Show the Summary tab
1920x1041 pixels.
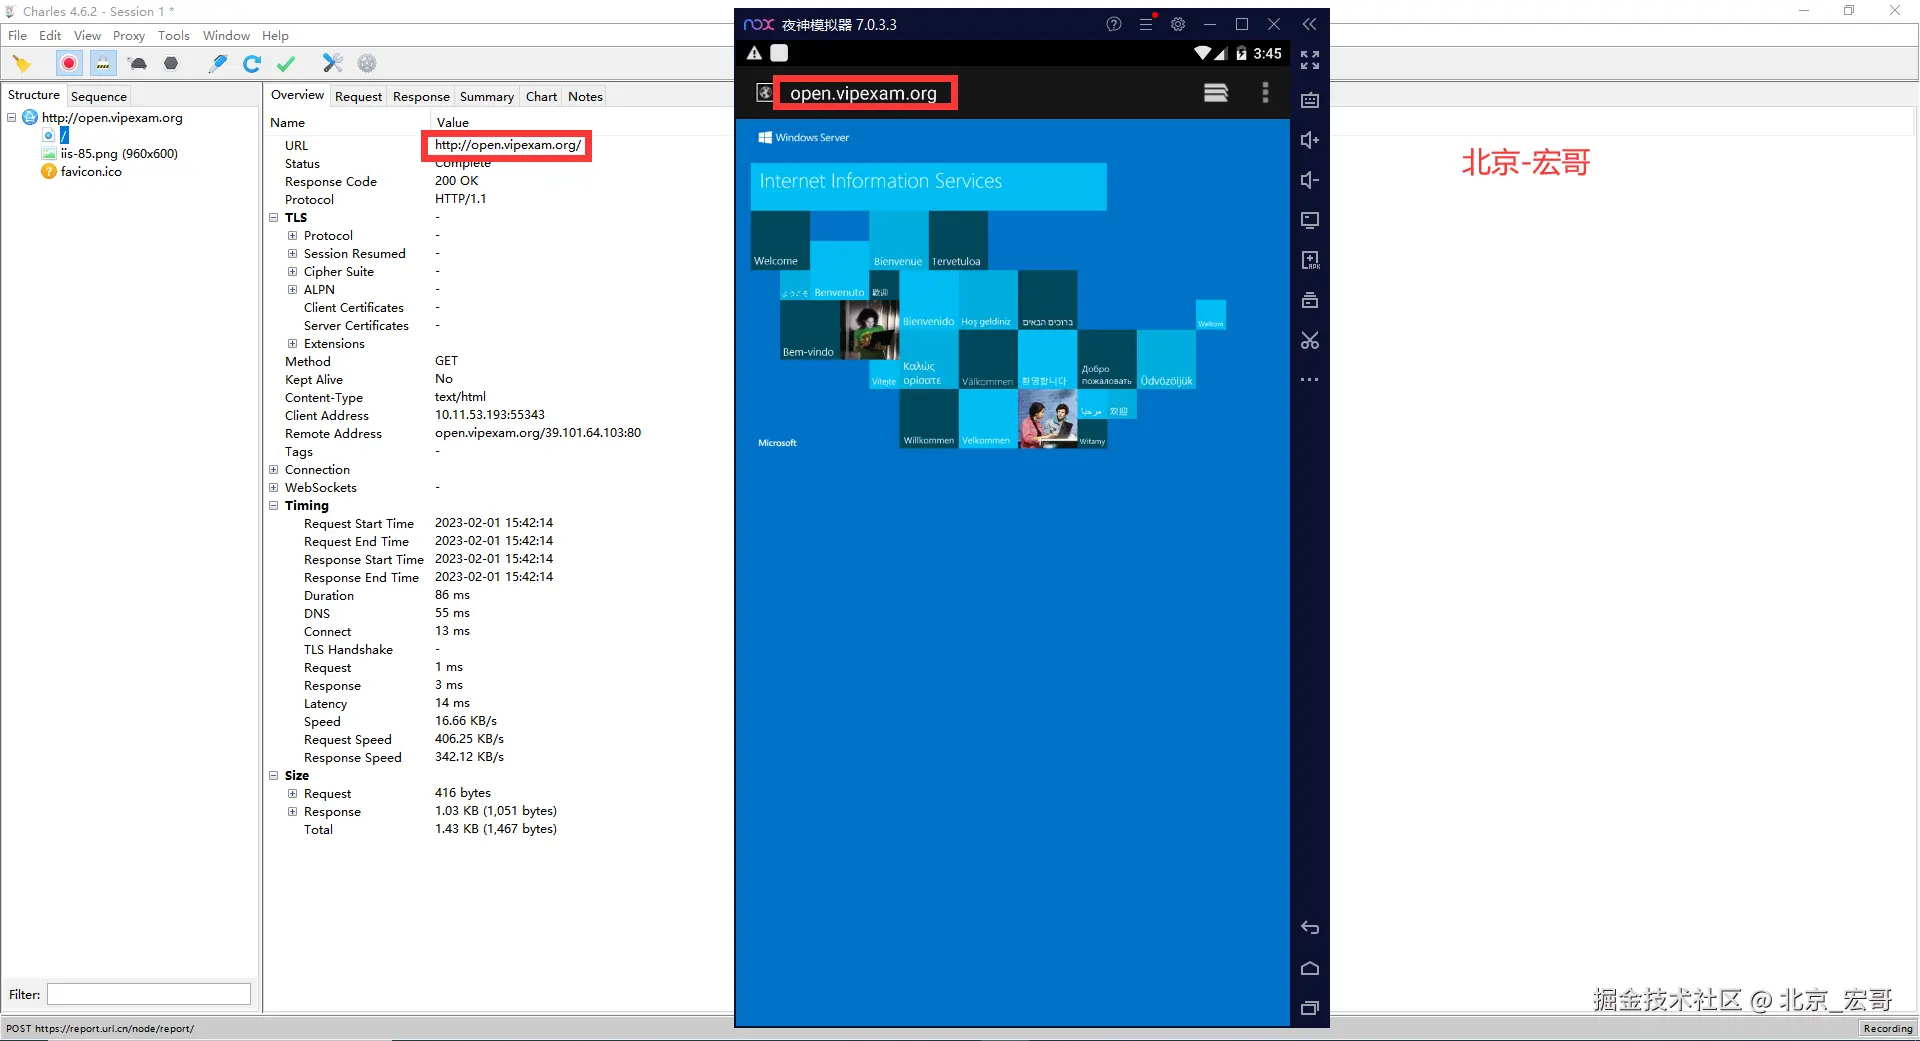486,97
